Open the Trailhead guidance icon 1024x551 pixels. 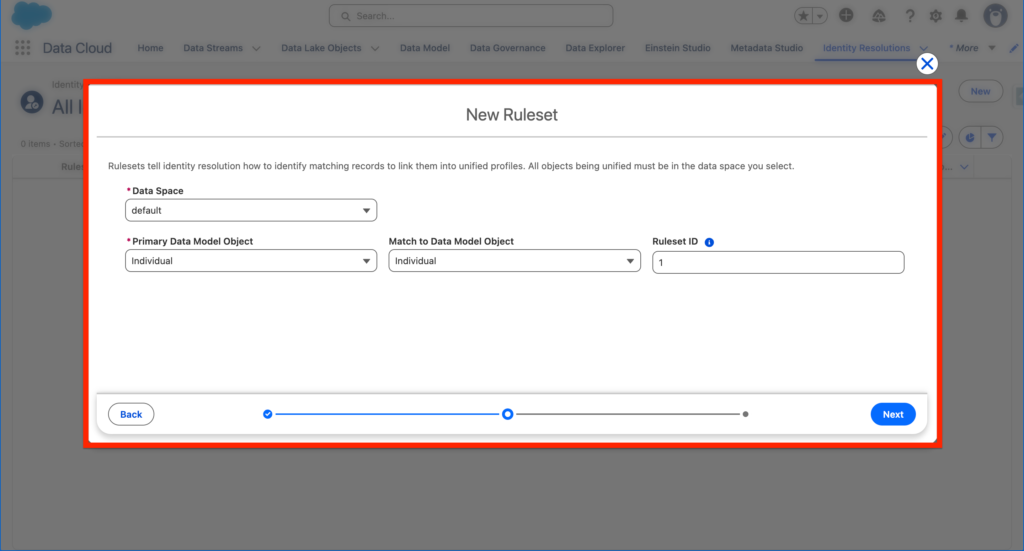[x=878, y=16]
